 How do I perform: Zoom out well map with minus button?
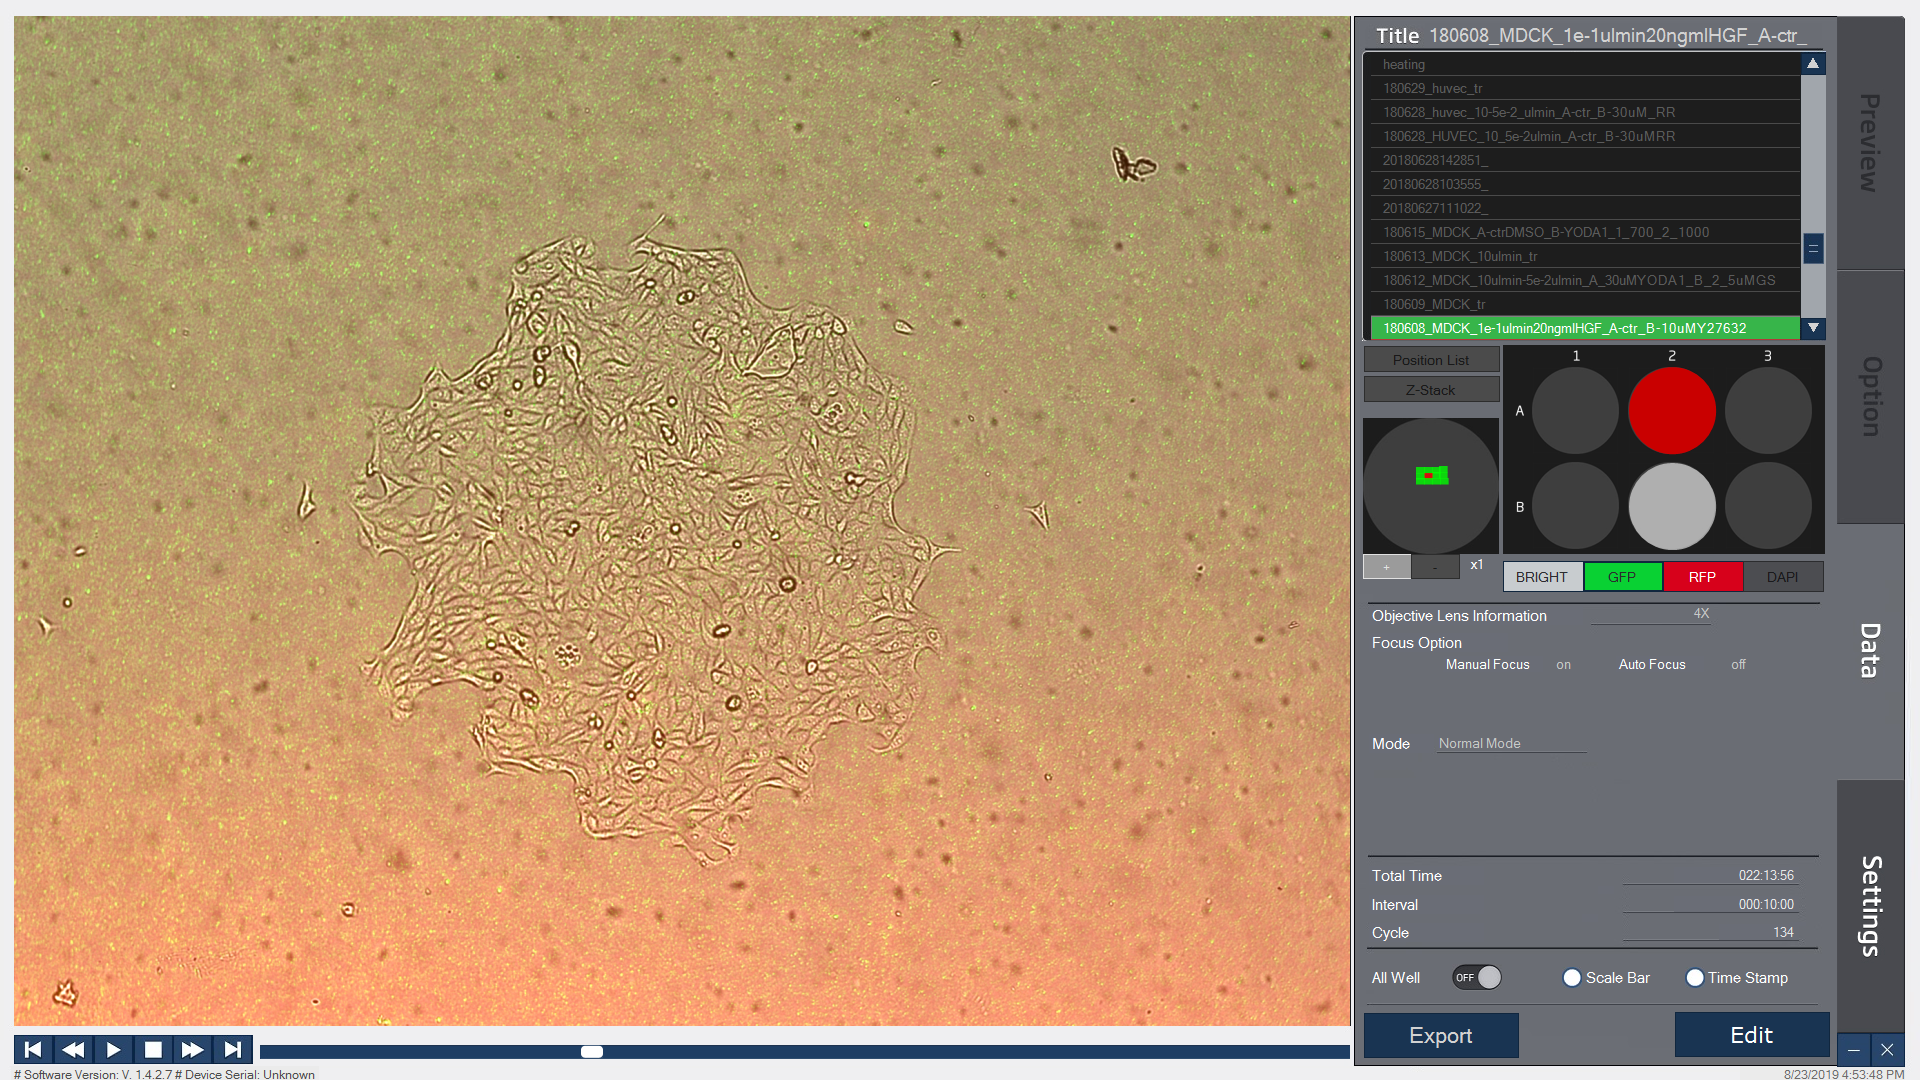click(x=1435, y=567)
